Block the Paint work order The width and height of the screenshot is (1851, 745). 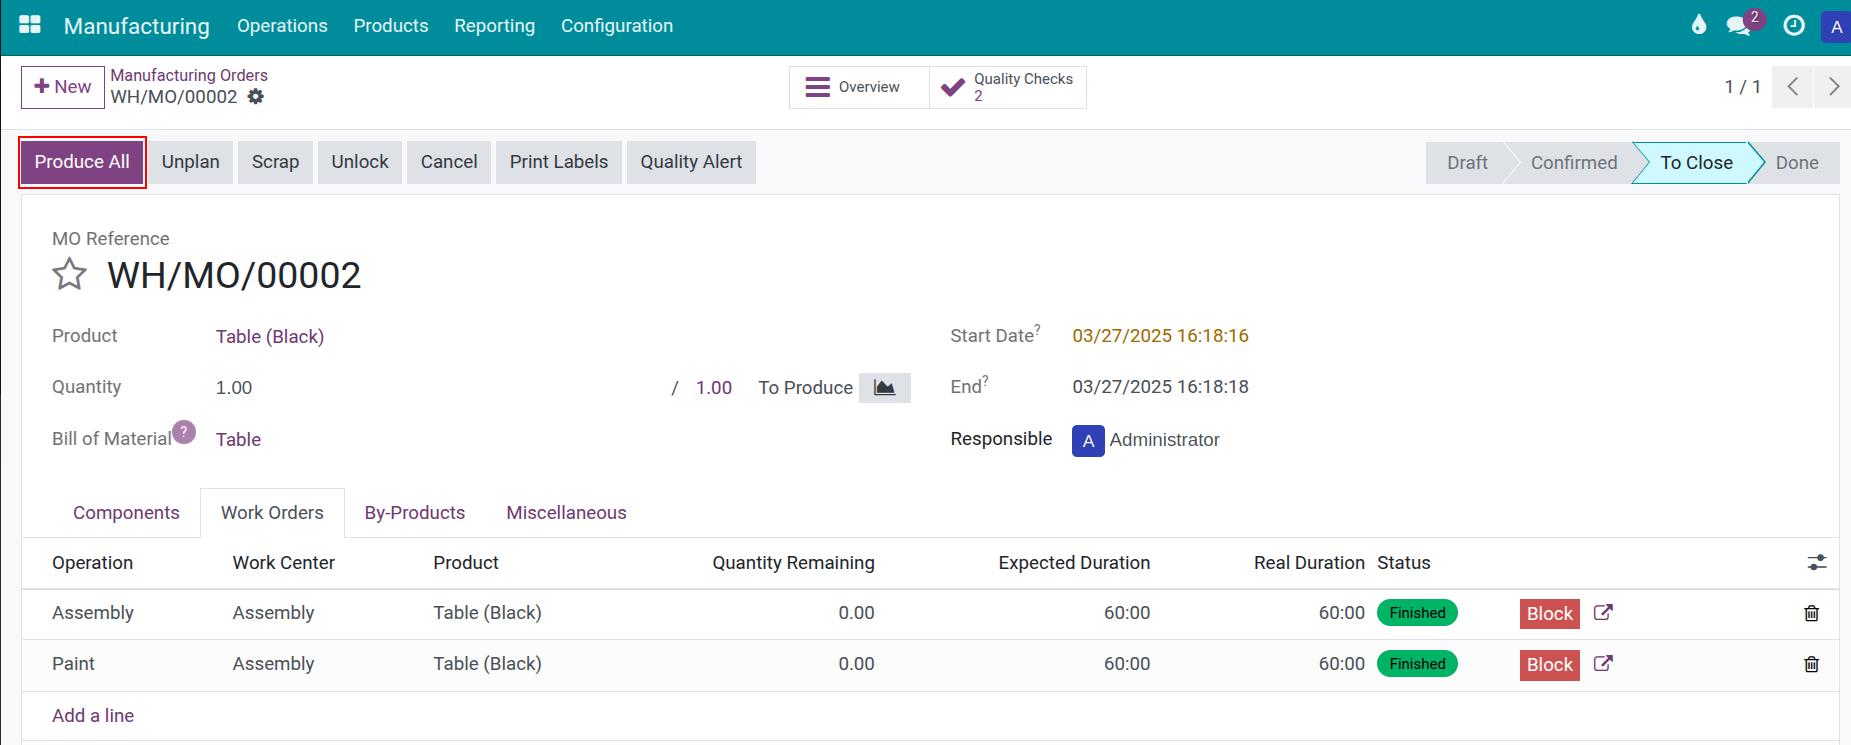click(1550, 665)
